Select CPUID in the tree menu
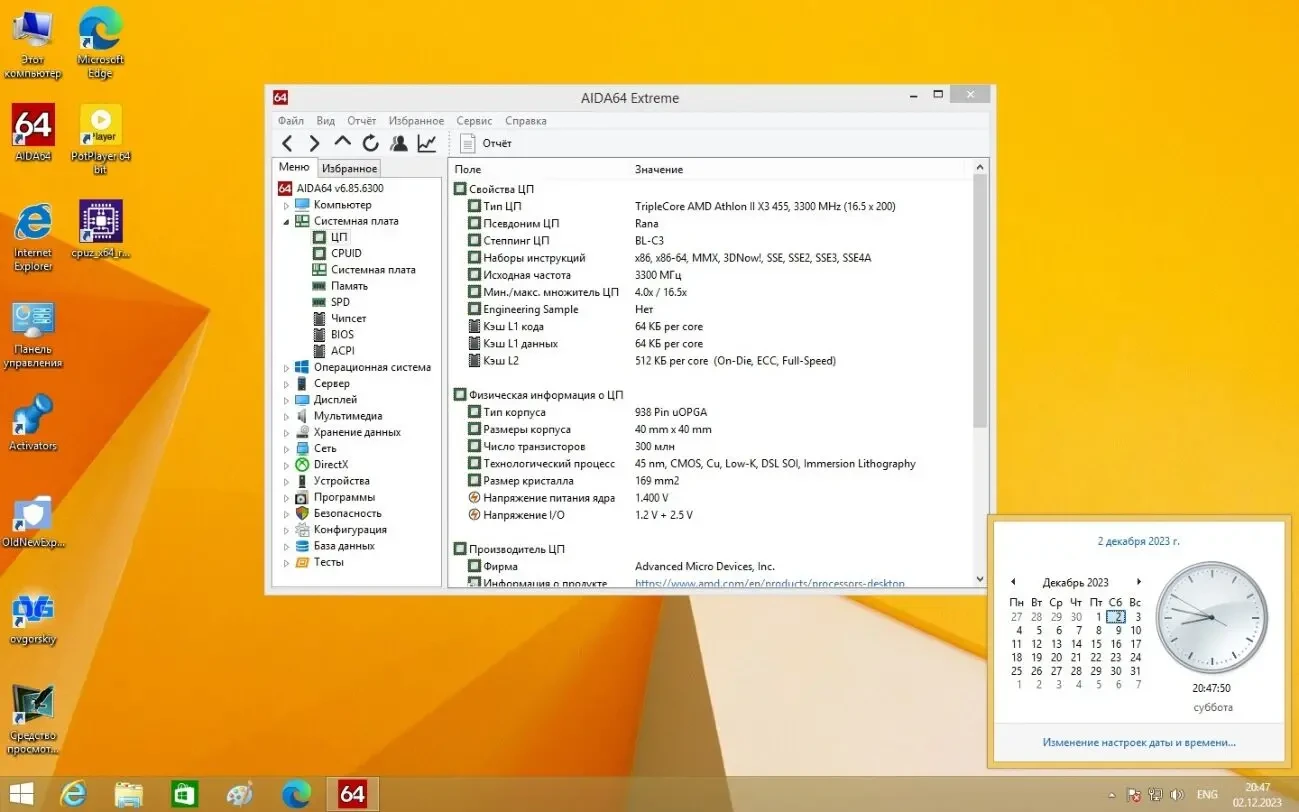1299x812 pixels. (x=346, y=253)
